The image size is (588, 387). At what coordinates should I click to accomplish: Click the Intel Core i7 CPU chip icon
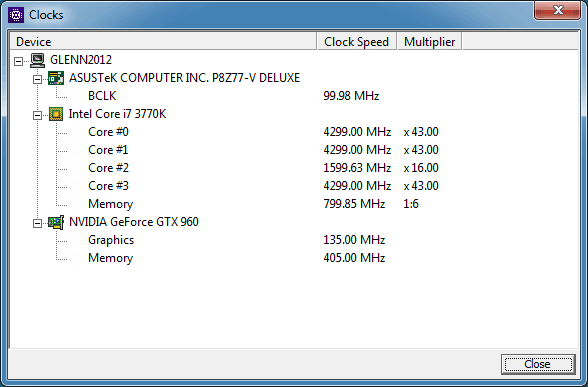(56, 114)
